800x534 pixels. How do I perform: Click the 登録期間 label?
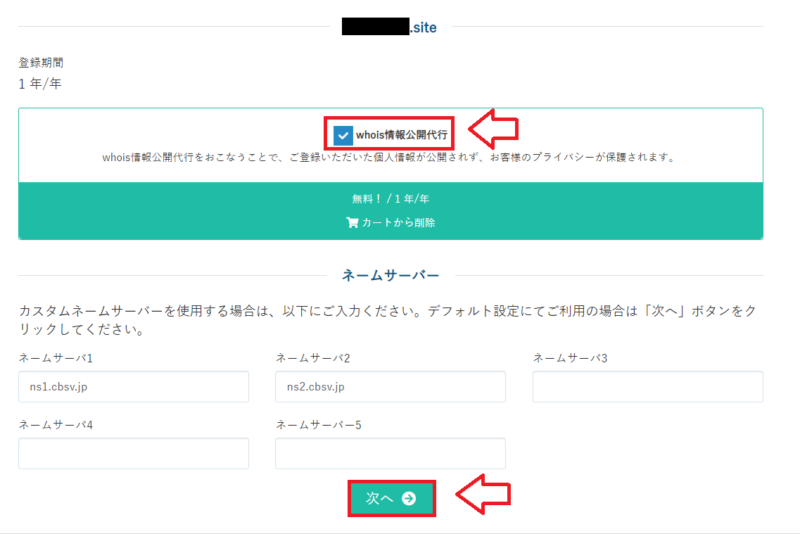pyautogui.click(x=41, y=63)
